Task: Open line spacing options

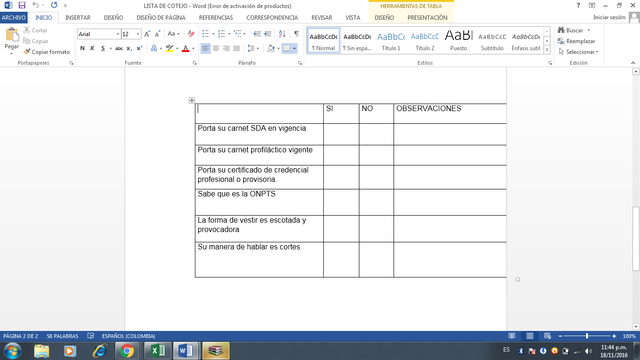Action: coord(253,48)
